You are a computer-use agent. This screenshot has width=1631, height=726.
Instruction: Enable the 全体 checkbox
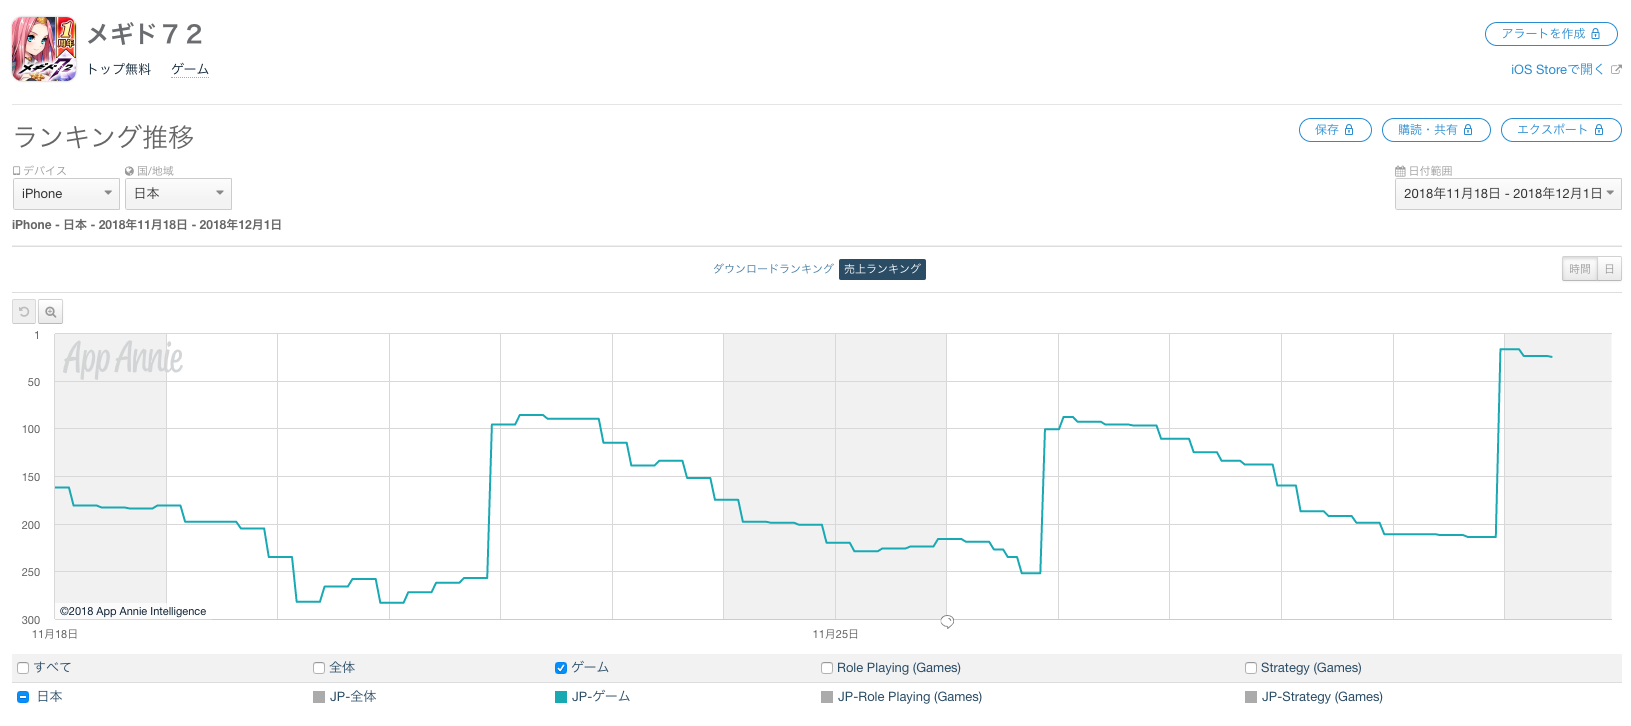319,668
